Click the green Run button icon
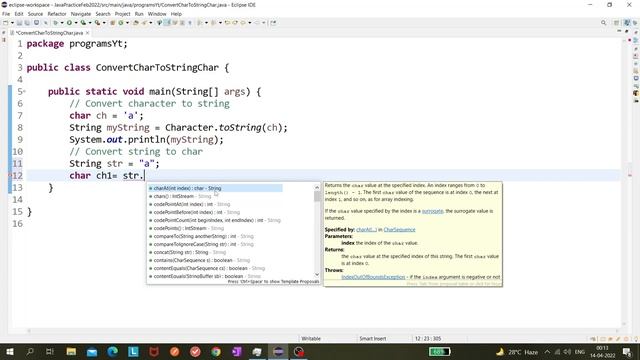 pyautogui.click(x=69, y=23)
